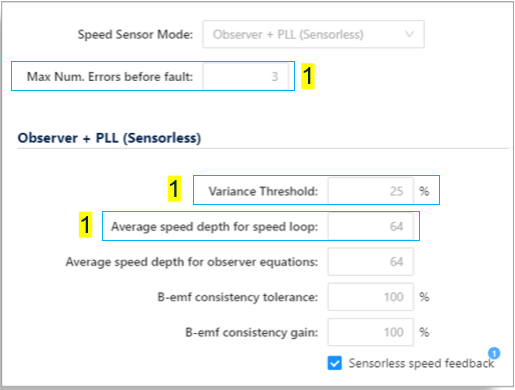The height and width of the screenshot is (390, 515).
Task: Select Average speed depth for observer equations field
Action: [371, 262]
